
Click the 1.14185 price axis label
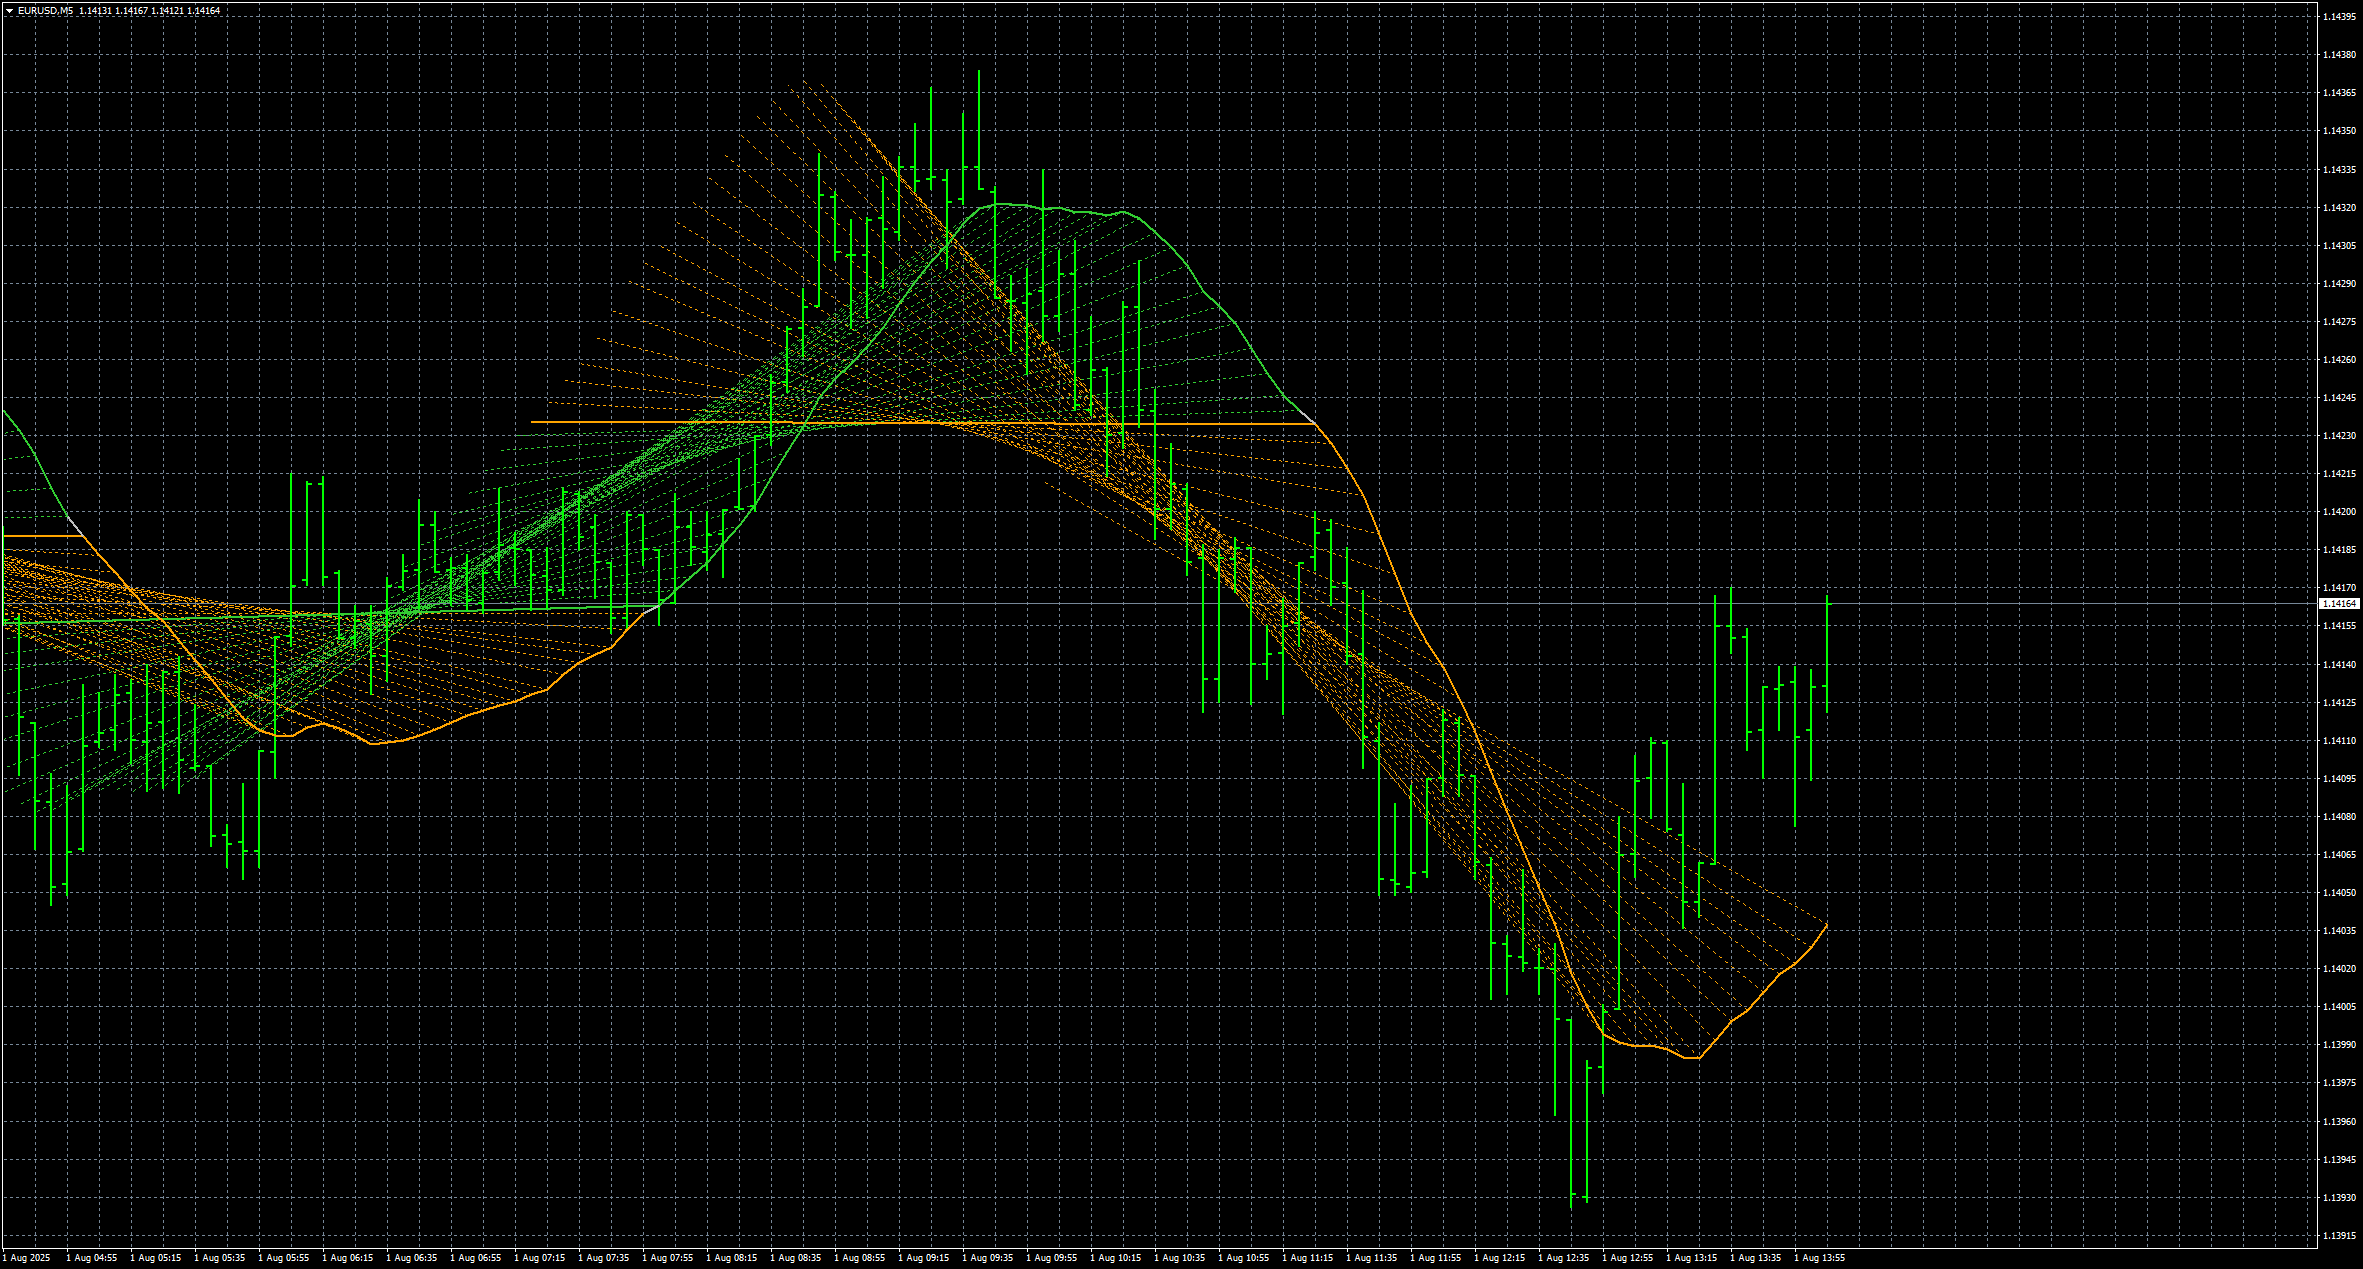point(2339,550)
